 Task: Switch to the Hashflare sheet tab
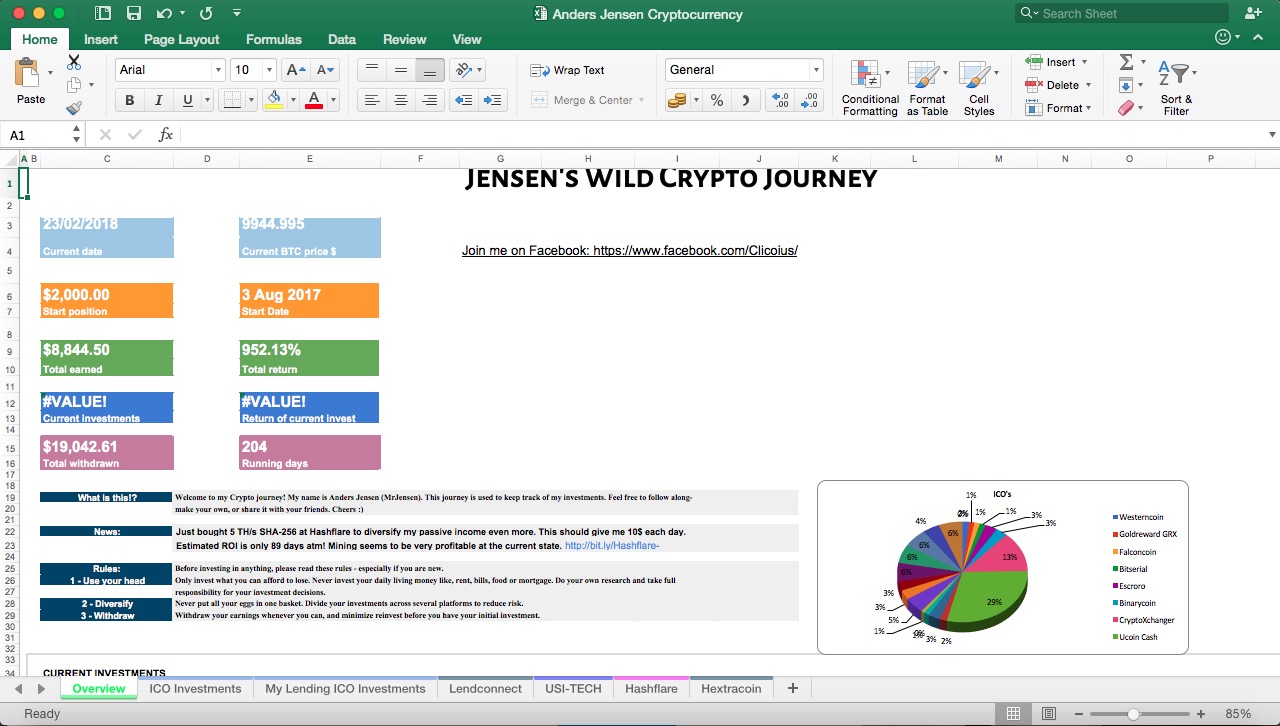651,688
